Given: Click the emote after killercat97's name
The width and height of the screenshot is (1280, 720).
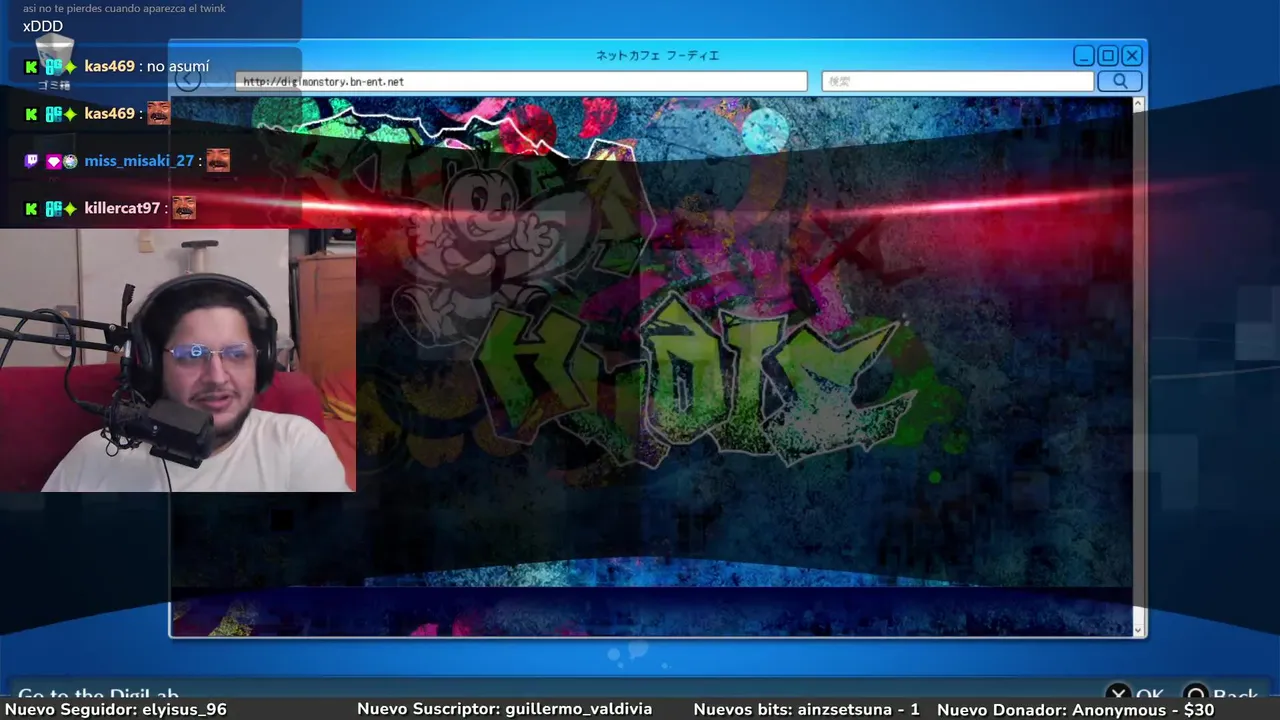Looking at the screenshot, I should pos(183,208).
